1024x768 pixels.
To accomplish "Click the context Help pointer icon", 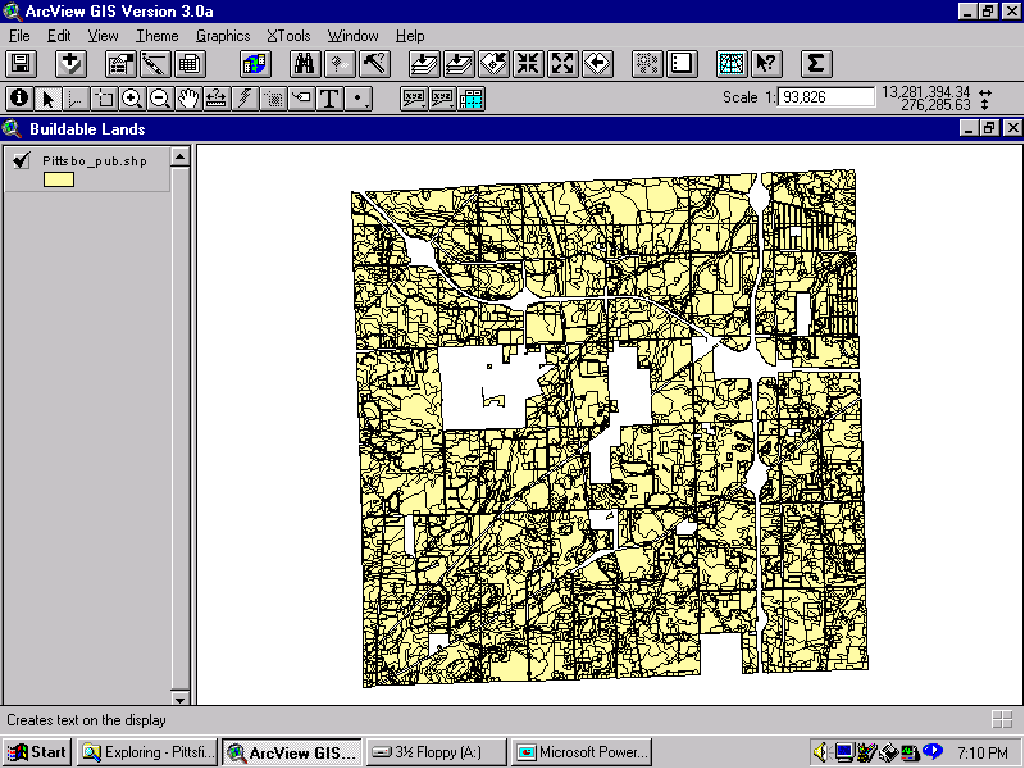I will pyautogui.click(x=767, y=64).
